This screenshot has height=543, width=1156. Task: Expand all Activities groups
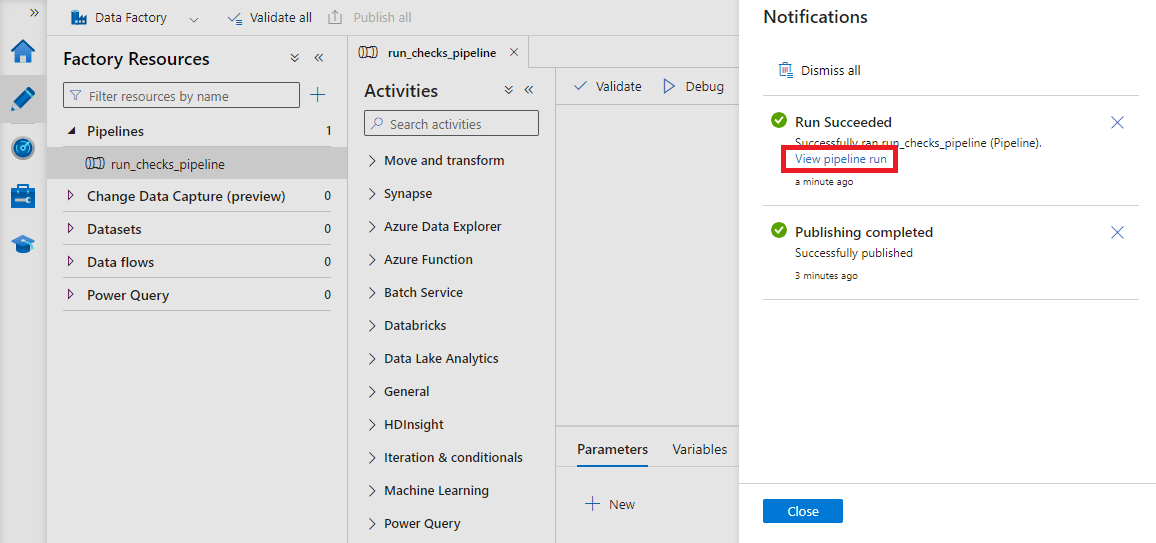(x=509, y=90)
